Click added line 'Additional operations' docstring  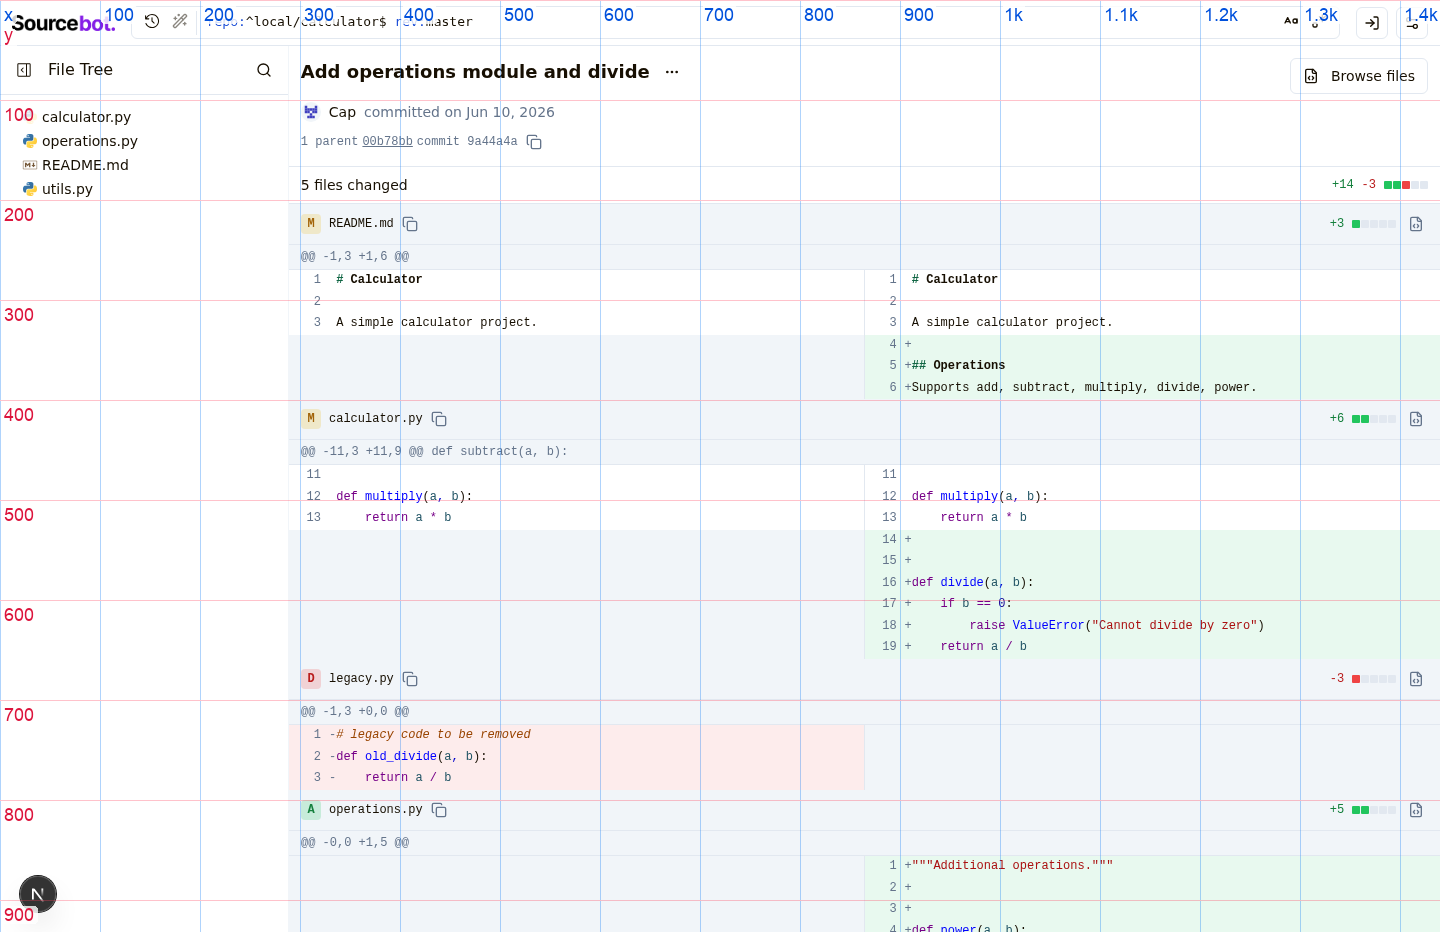1012,866
